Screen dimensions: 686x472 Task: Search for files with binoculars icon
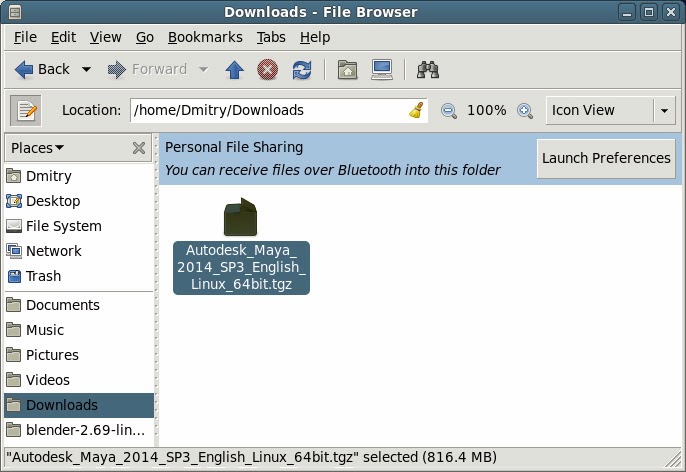427,70
